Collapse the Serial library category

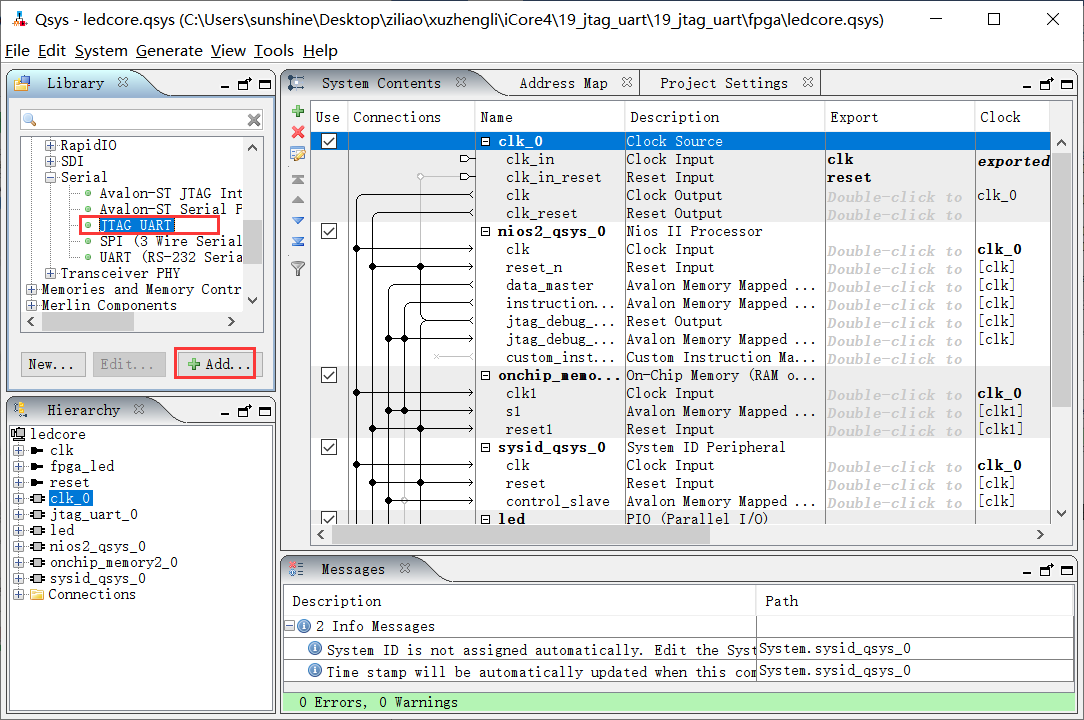pos(51,177)
